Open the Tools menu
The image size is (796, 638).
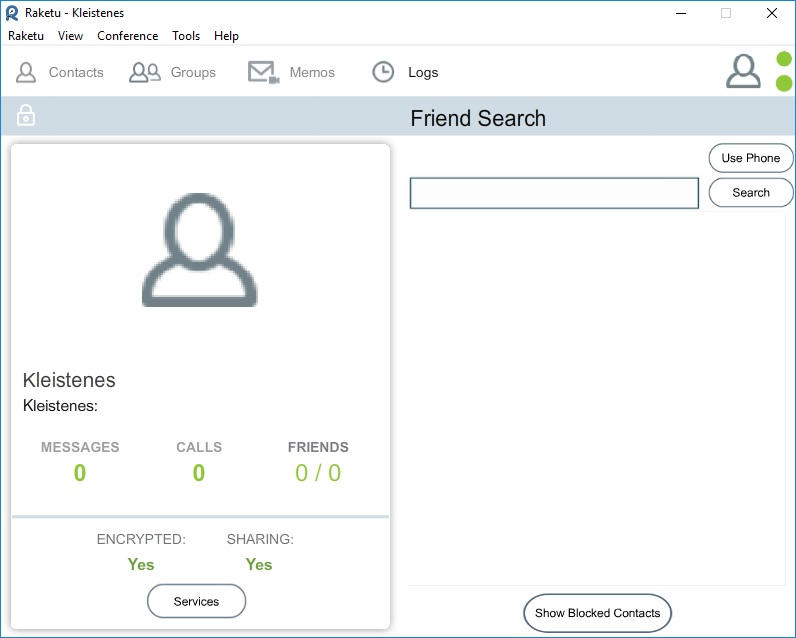click(186, 36)
